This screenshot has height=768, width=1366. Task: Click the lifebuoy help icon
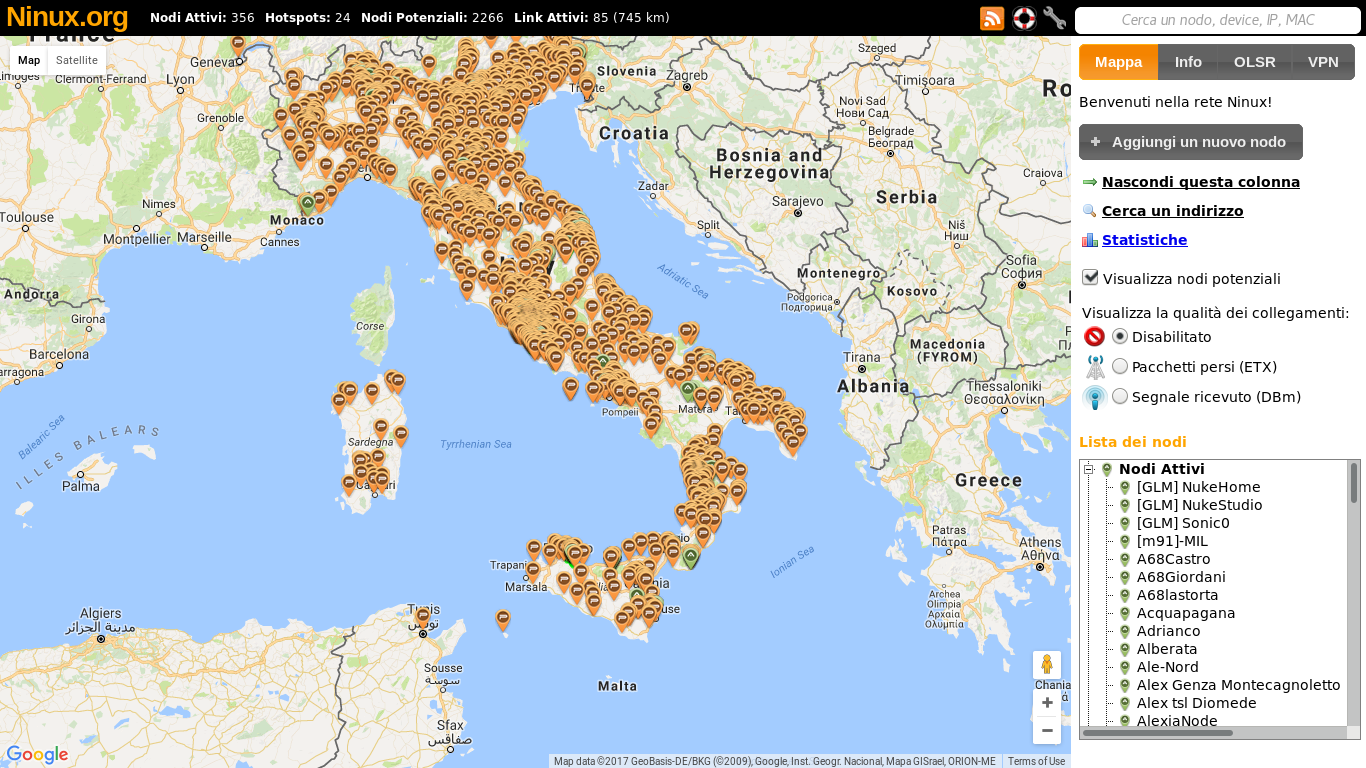(1024, 18)
